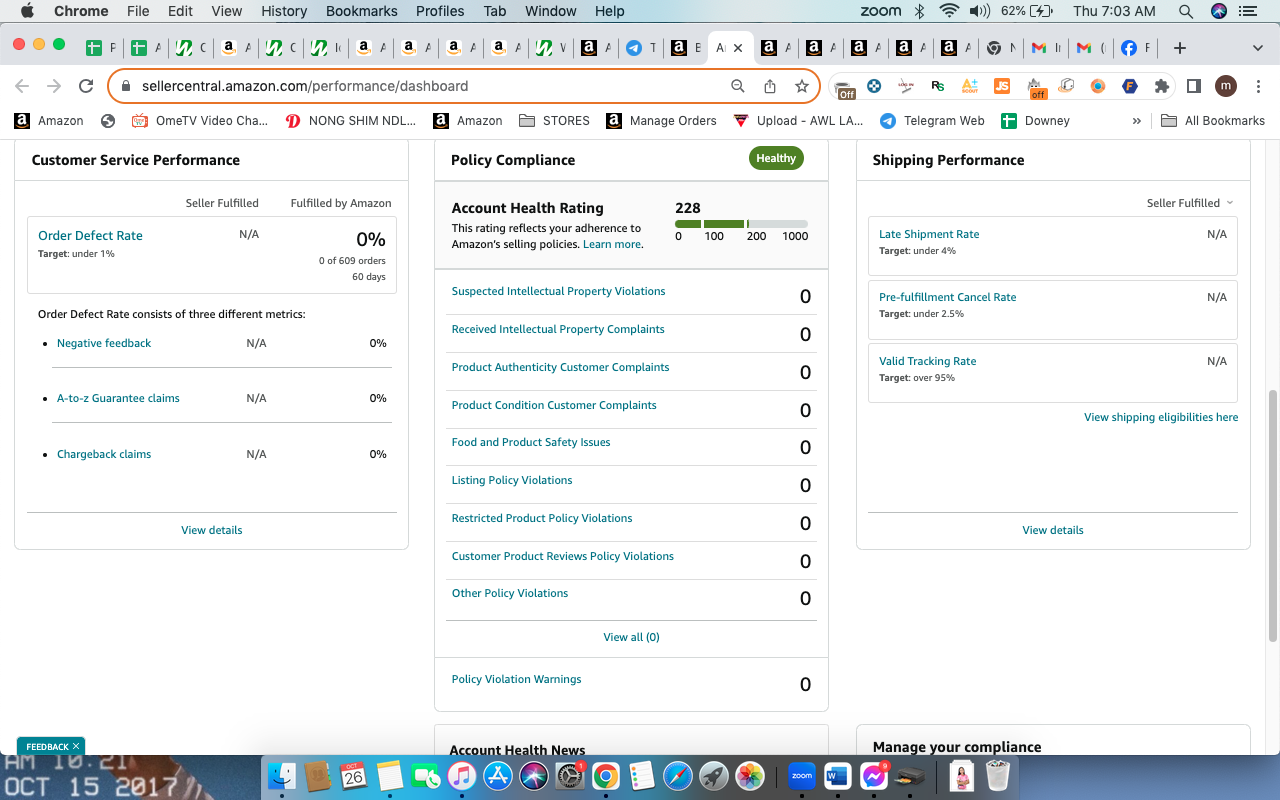Click the orange JS extension icon

coord(1002,86)
